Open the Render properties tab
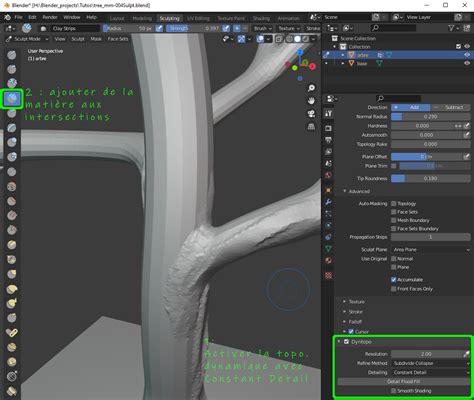The image size is (474, 400). [x=328, y=128]
